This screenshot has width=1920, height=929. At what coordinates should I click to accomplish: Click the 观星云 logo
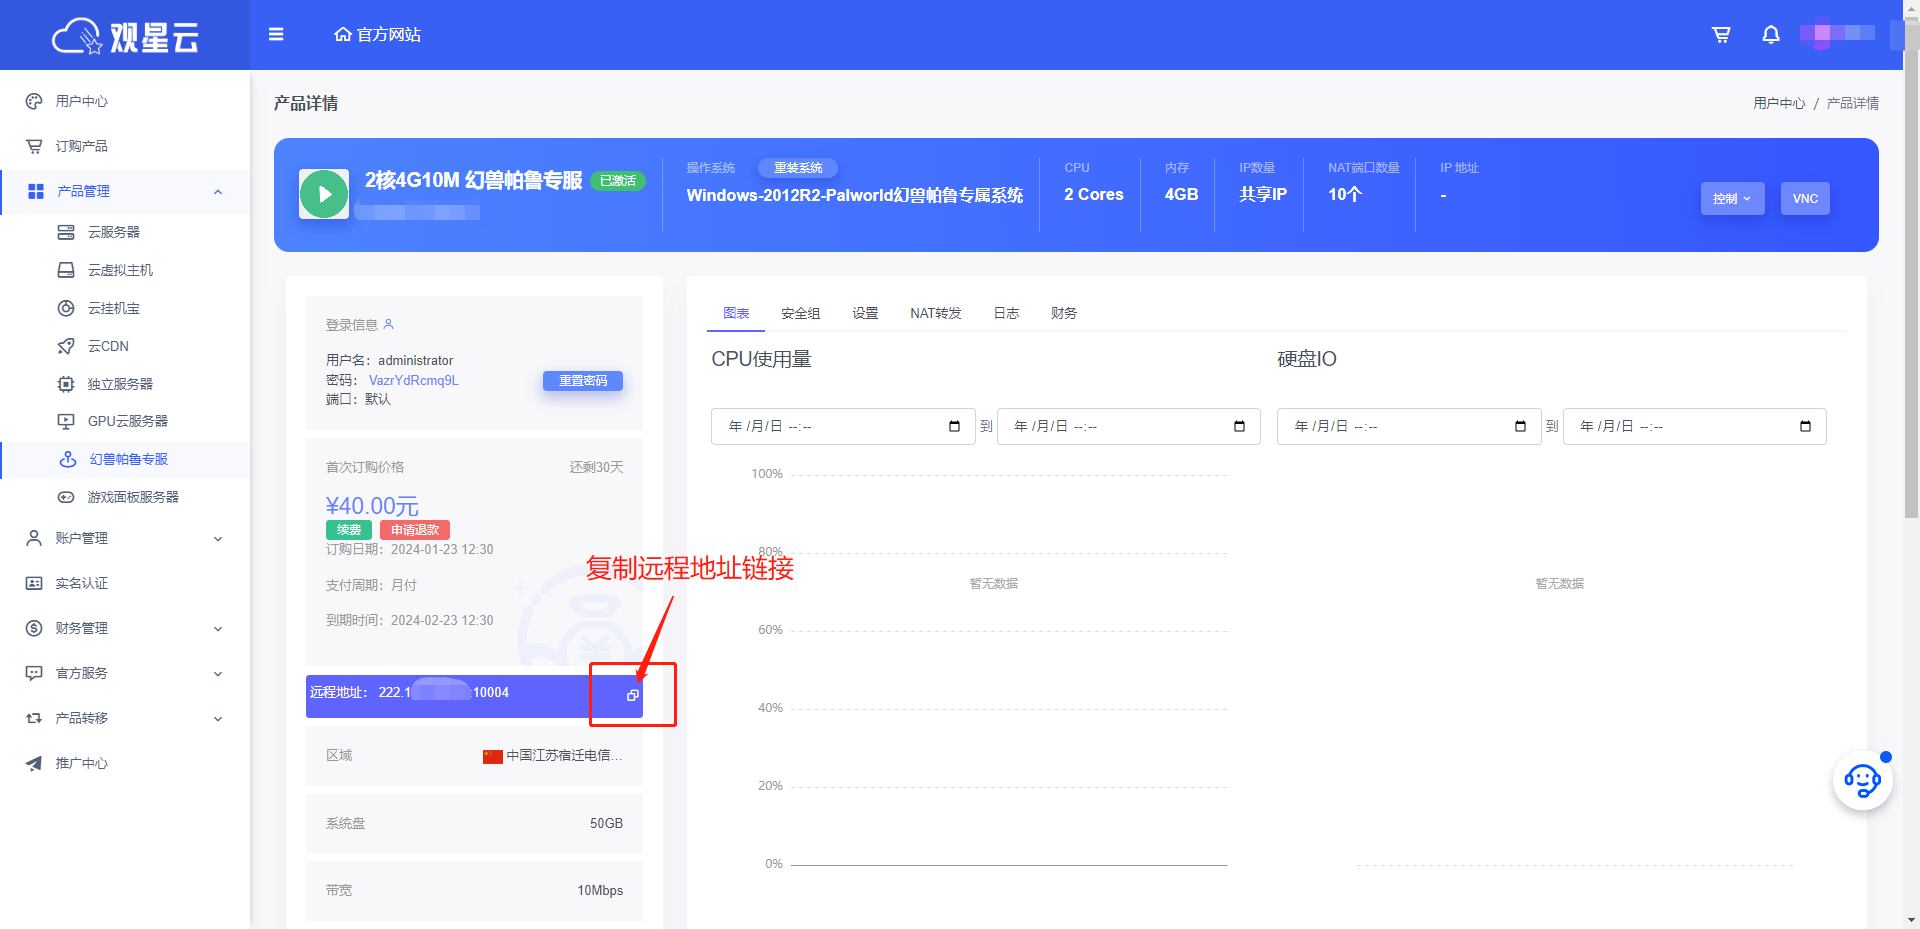[x=125, y=36]
